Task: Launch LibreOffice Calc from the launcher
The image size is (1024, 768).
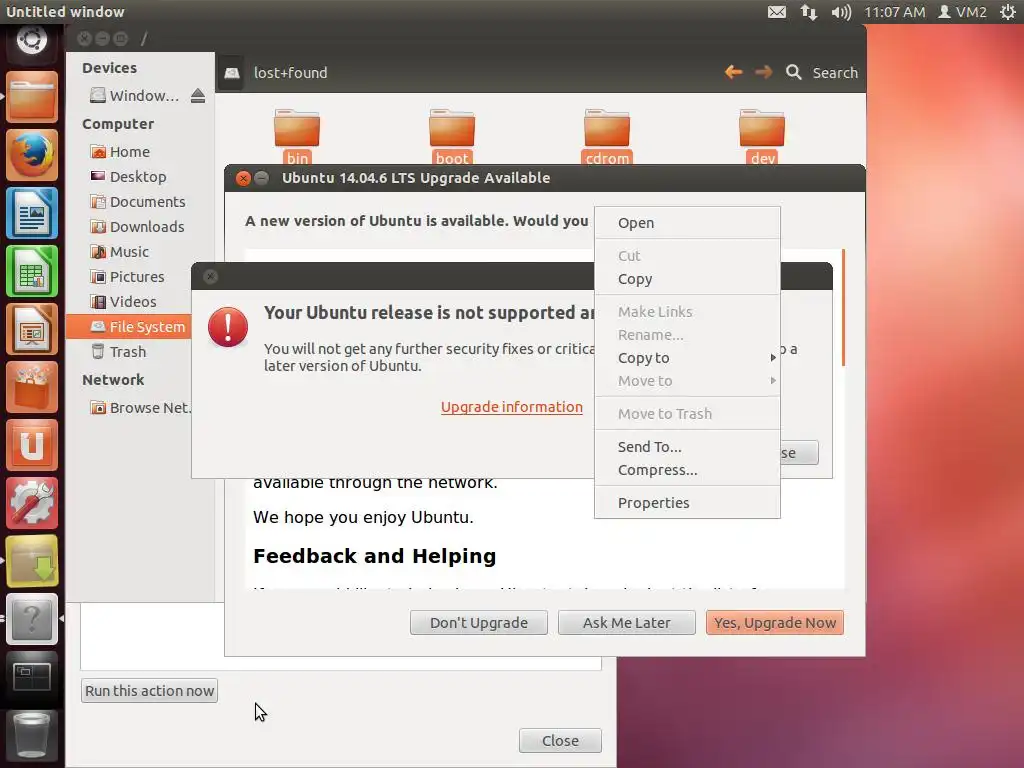Action: click(x=32, y=271)
